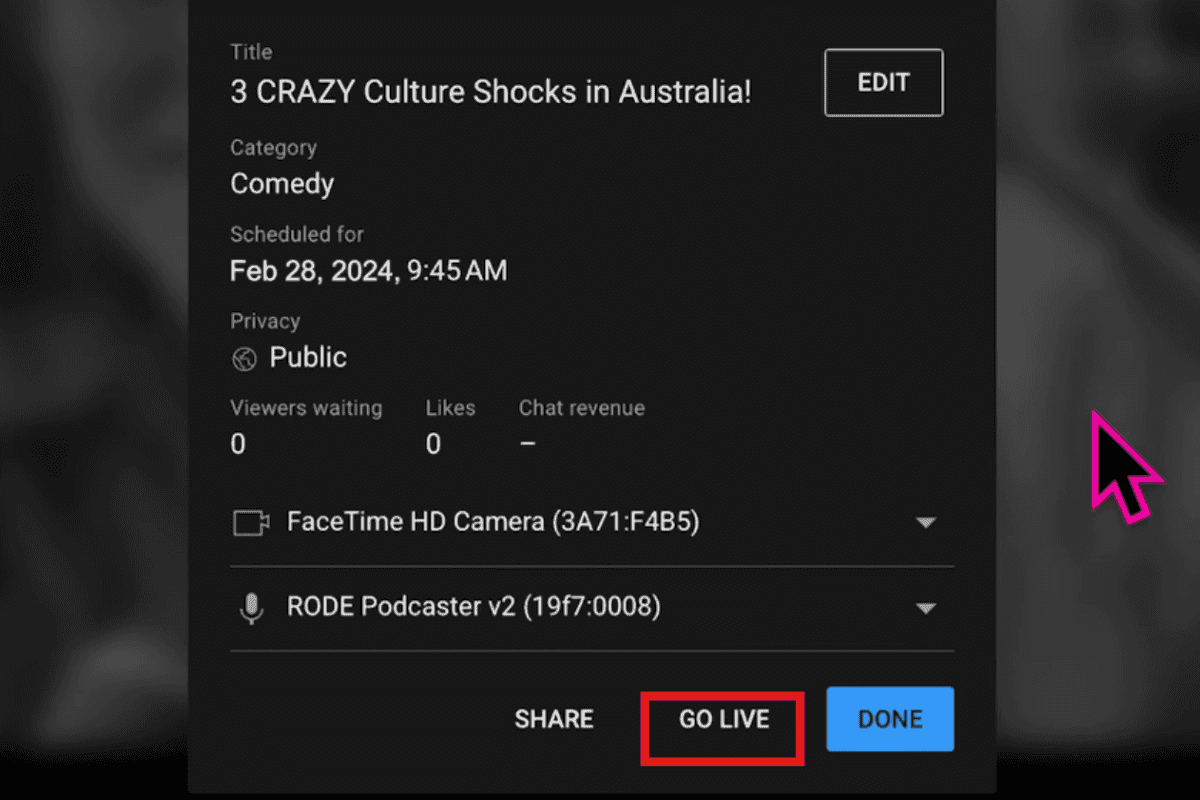Viewport: 1200px width, 800px height.
Task: Click the Privacy section heading
Action: [x=264, y=320]
